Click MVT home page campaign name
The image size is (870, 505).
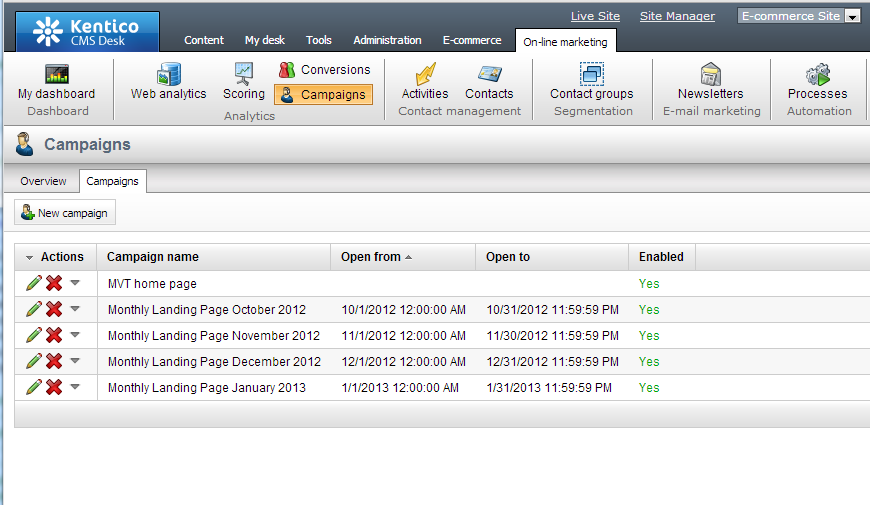[x=152, y=284]
